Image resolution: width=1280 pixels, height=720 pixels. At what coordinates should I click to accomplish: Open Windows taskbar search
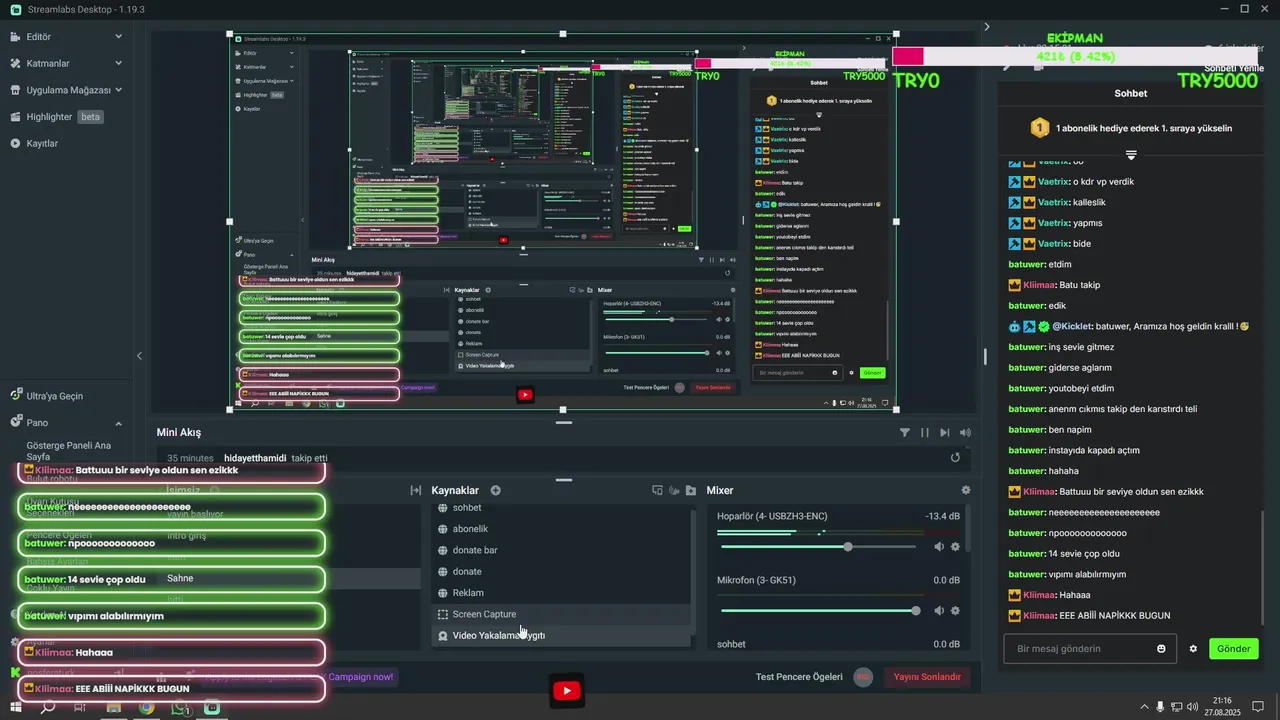click(x=47, y=707)
